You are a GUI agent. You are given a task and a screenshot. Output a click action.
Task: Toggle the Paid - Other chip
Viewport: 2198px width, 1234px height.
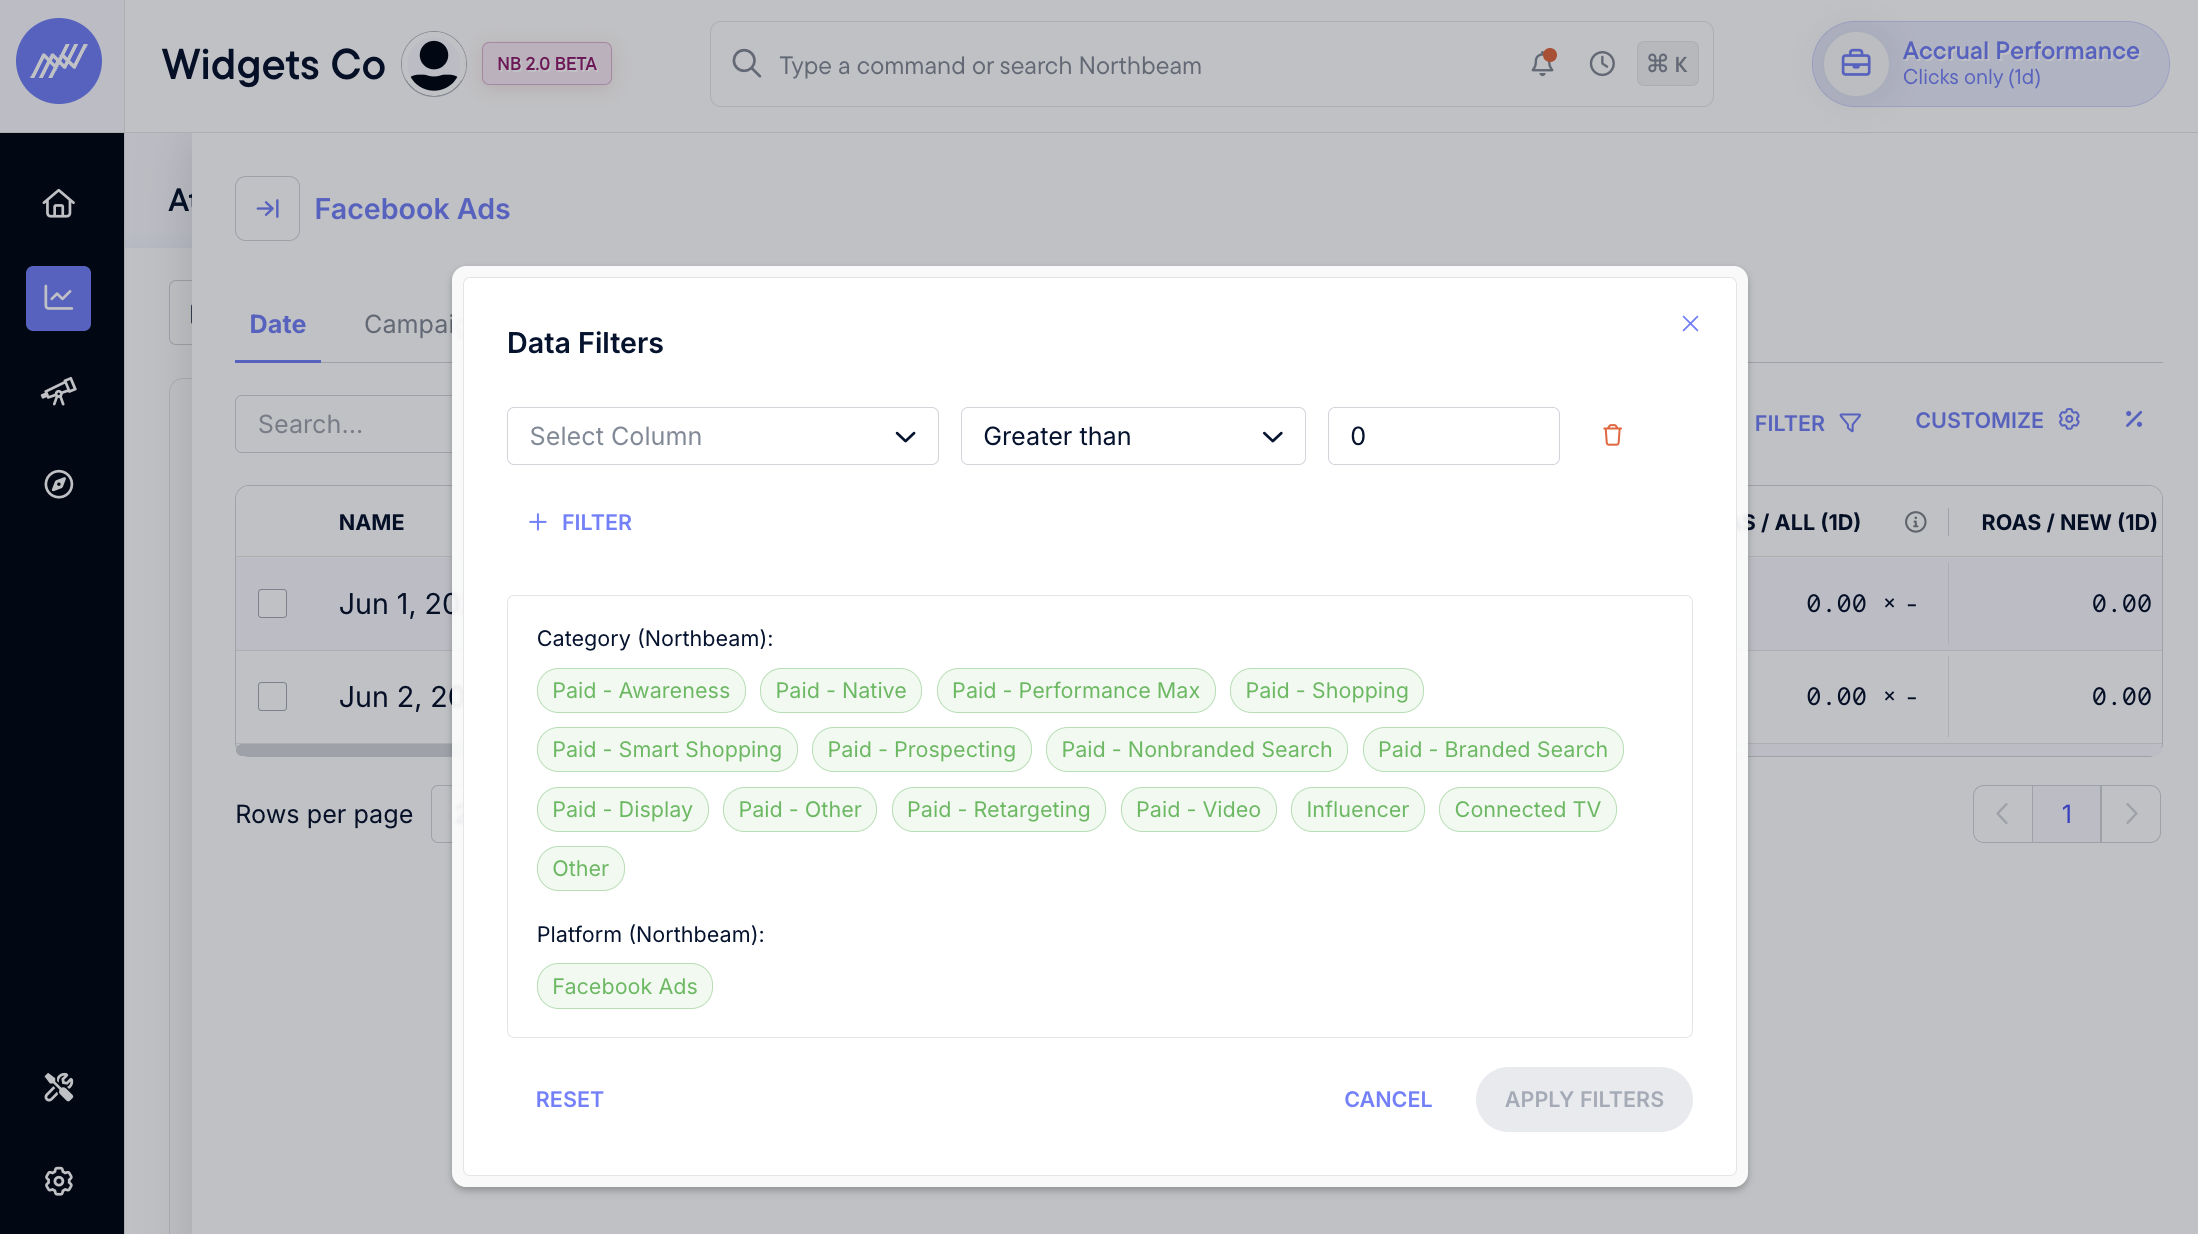(800, 809)
